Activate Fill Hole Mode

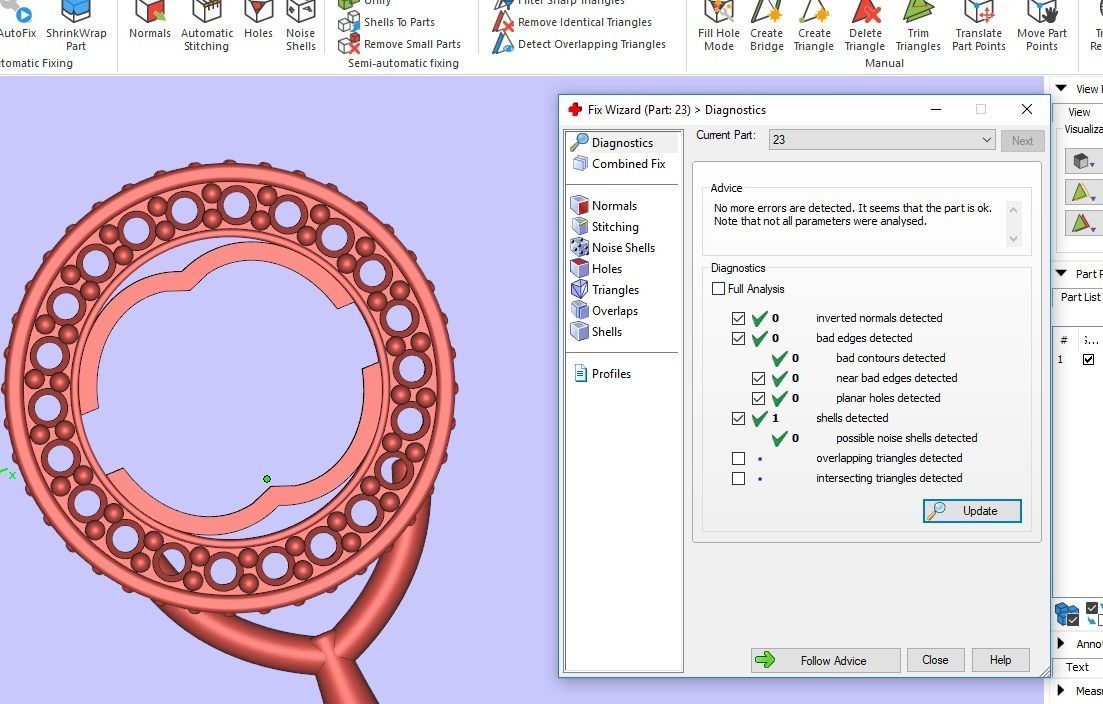[x=719, y=26]
